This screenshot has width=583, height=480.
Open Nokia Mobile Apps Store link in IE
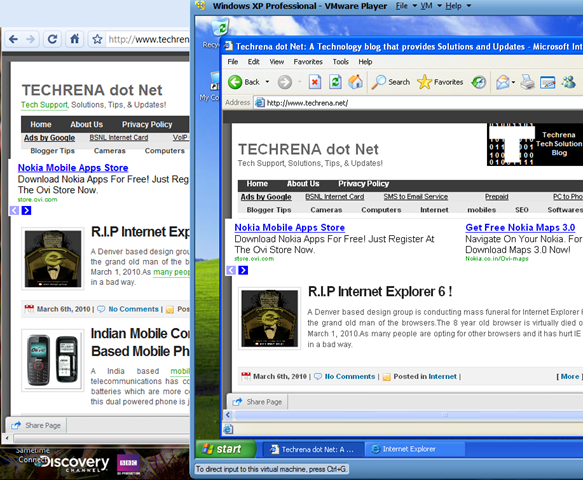(290, 227)
